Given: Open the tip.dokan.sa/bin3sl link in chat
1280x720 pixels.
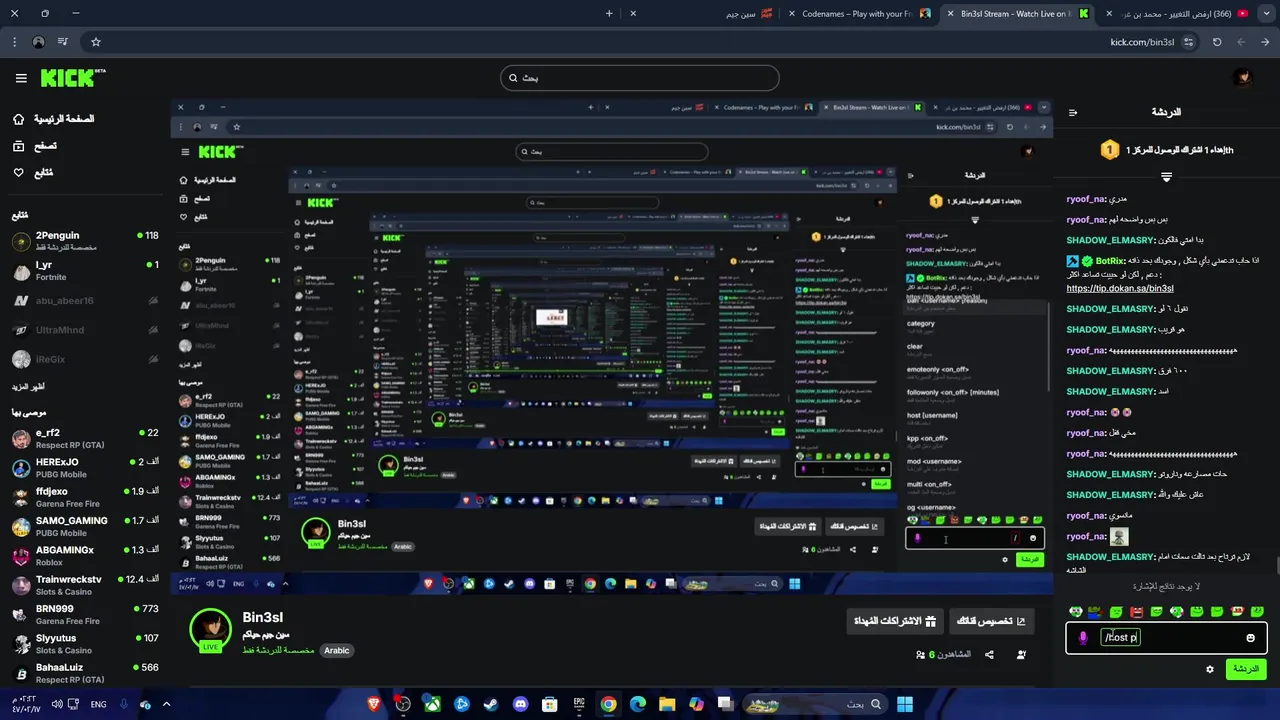Looking at the screenshot, I should tap(1120, 288).
